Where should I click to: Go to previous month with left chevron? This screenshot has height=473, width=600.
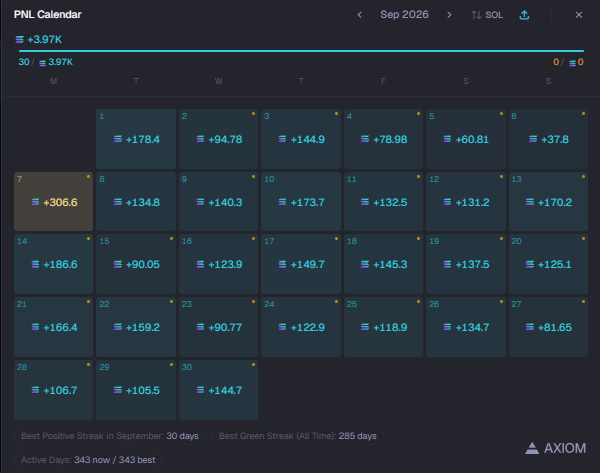click(x=359, y=15)
